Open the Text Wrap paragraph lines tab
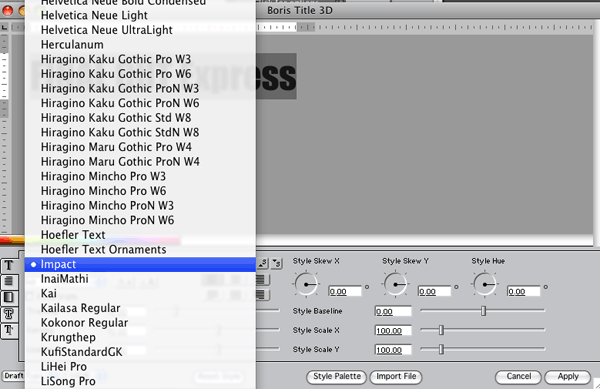The height and width of the screenshot is (389, 600). tap(9, 282)
